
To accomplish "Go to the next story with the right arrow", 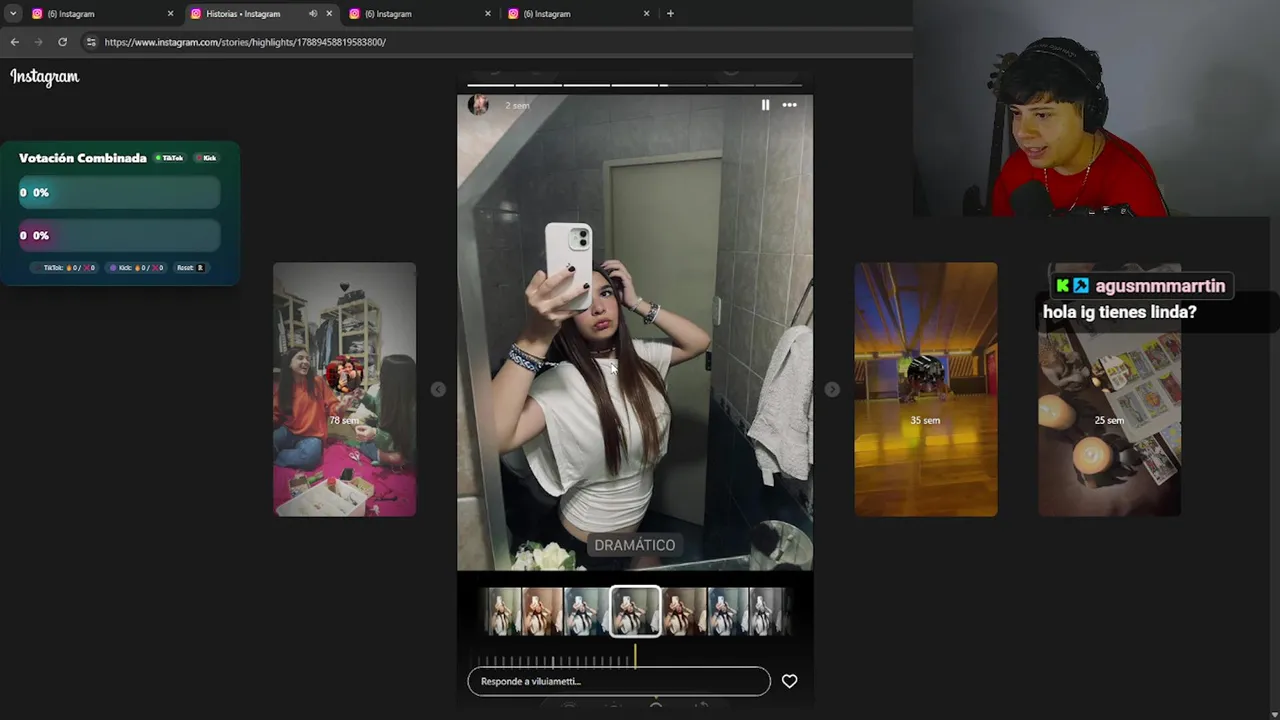I will click(x=832, y=389).
